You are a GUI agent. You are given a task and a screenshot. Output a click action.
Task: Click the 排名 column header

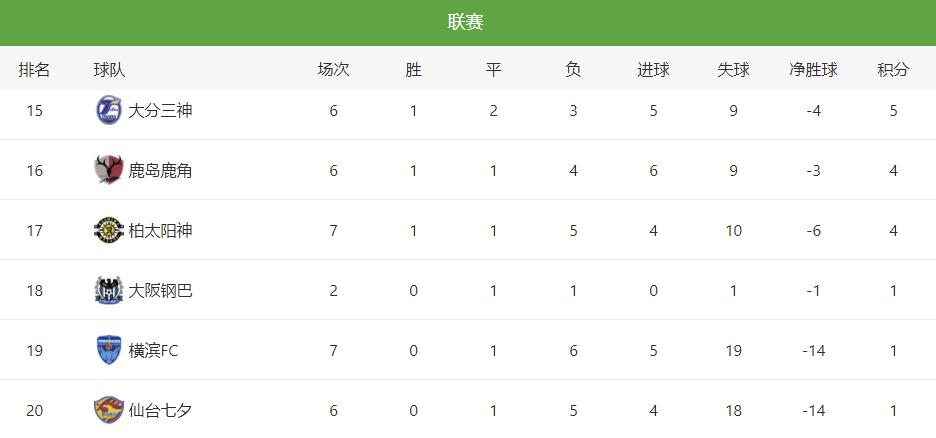pos(35,70)
